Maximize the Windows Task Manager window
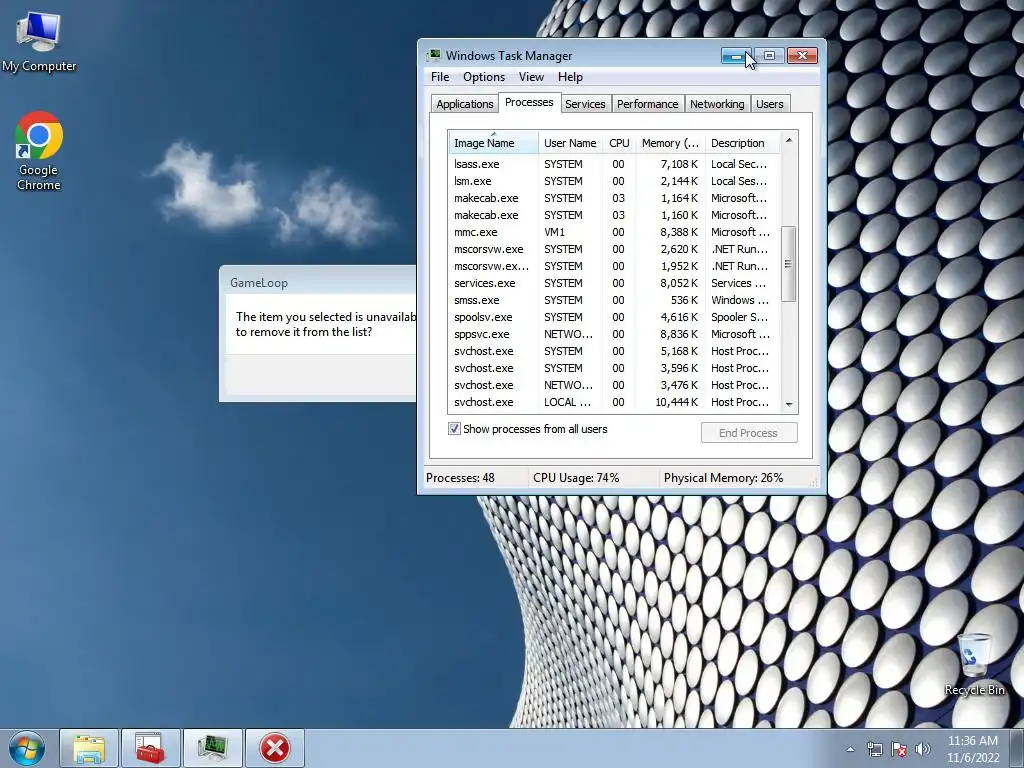1024x768 pixels. (x=769, y=56)
